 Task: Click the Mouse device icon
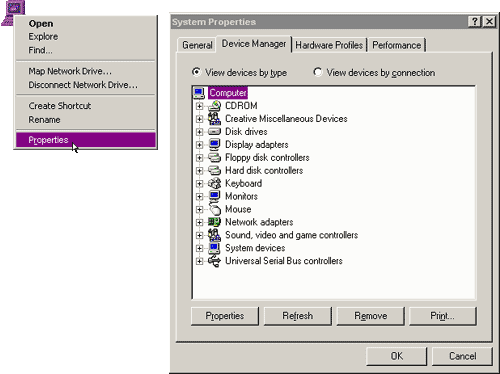click(x=214, y=209)
